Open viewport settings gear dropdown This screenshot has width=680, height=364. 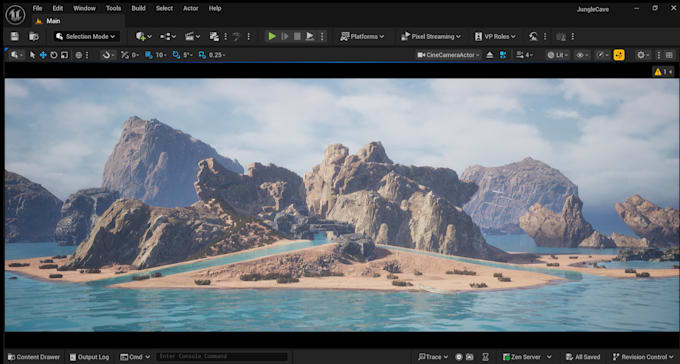[x=643, y=55]
